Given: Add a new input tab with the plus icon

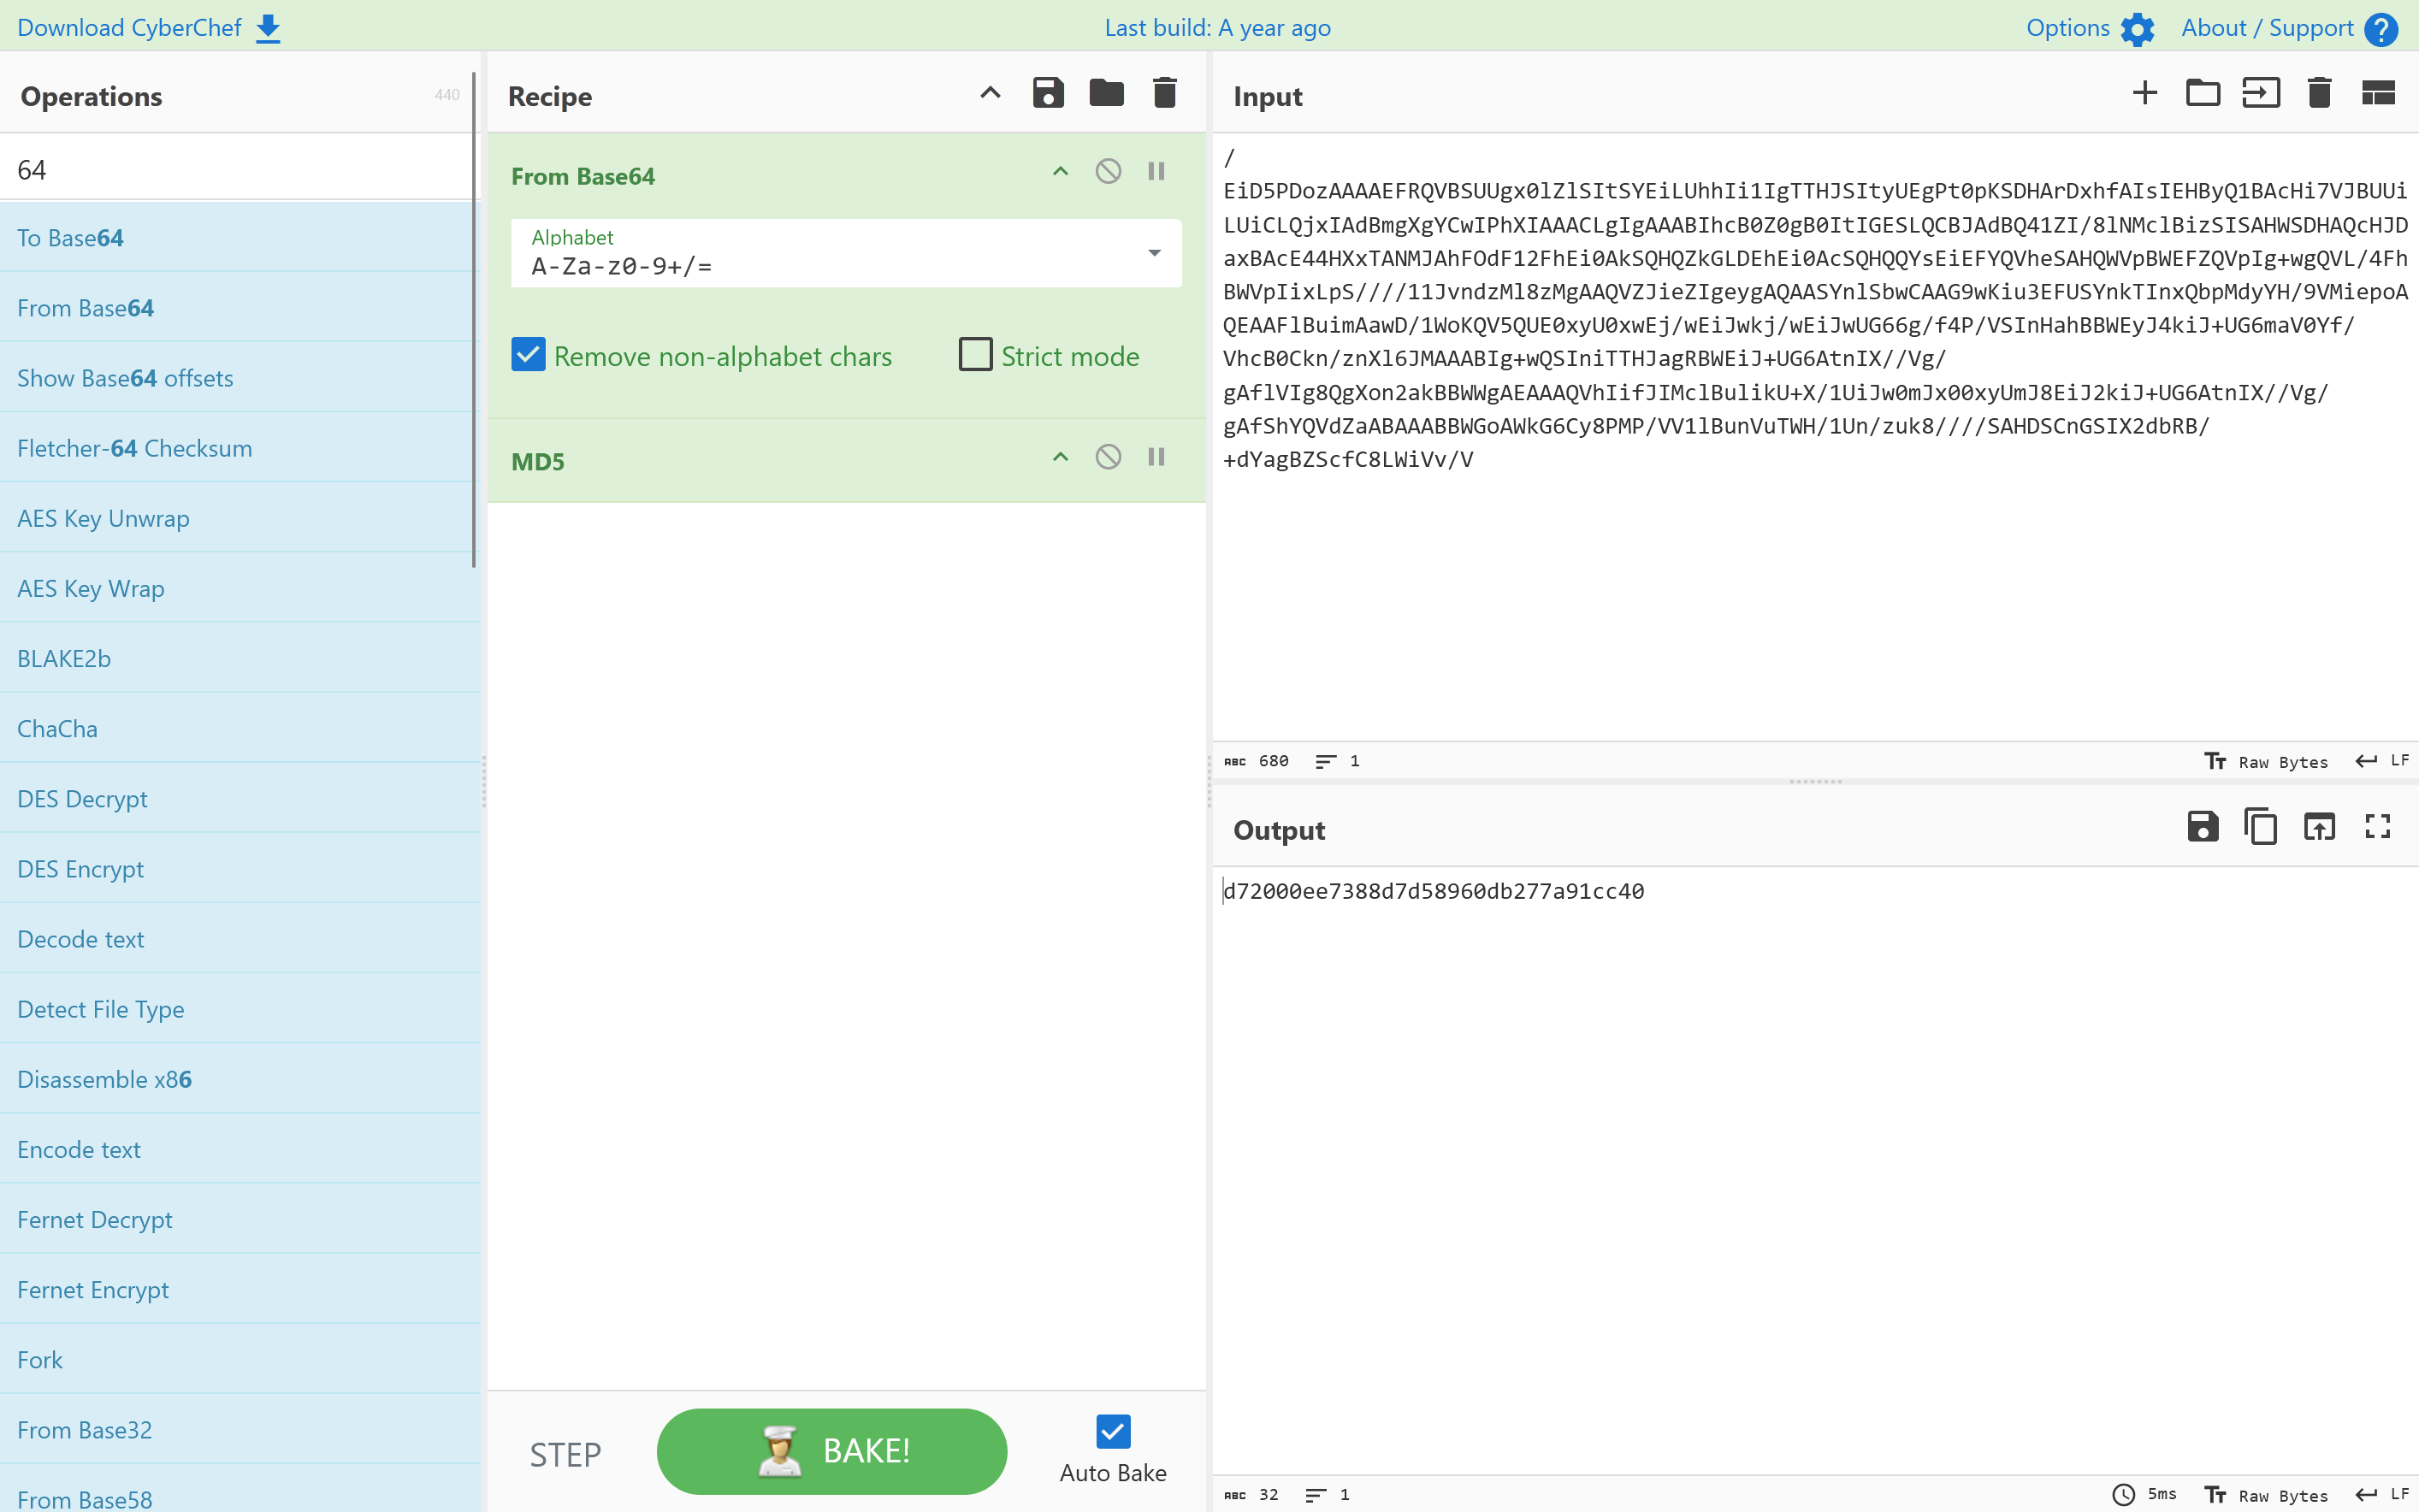Looking at the screenshot, I should click(x=2144, y=94).
